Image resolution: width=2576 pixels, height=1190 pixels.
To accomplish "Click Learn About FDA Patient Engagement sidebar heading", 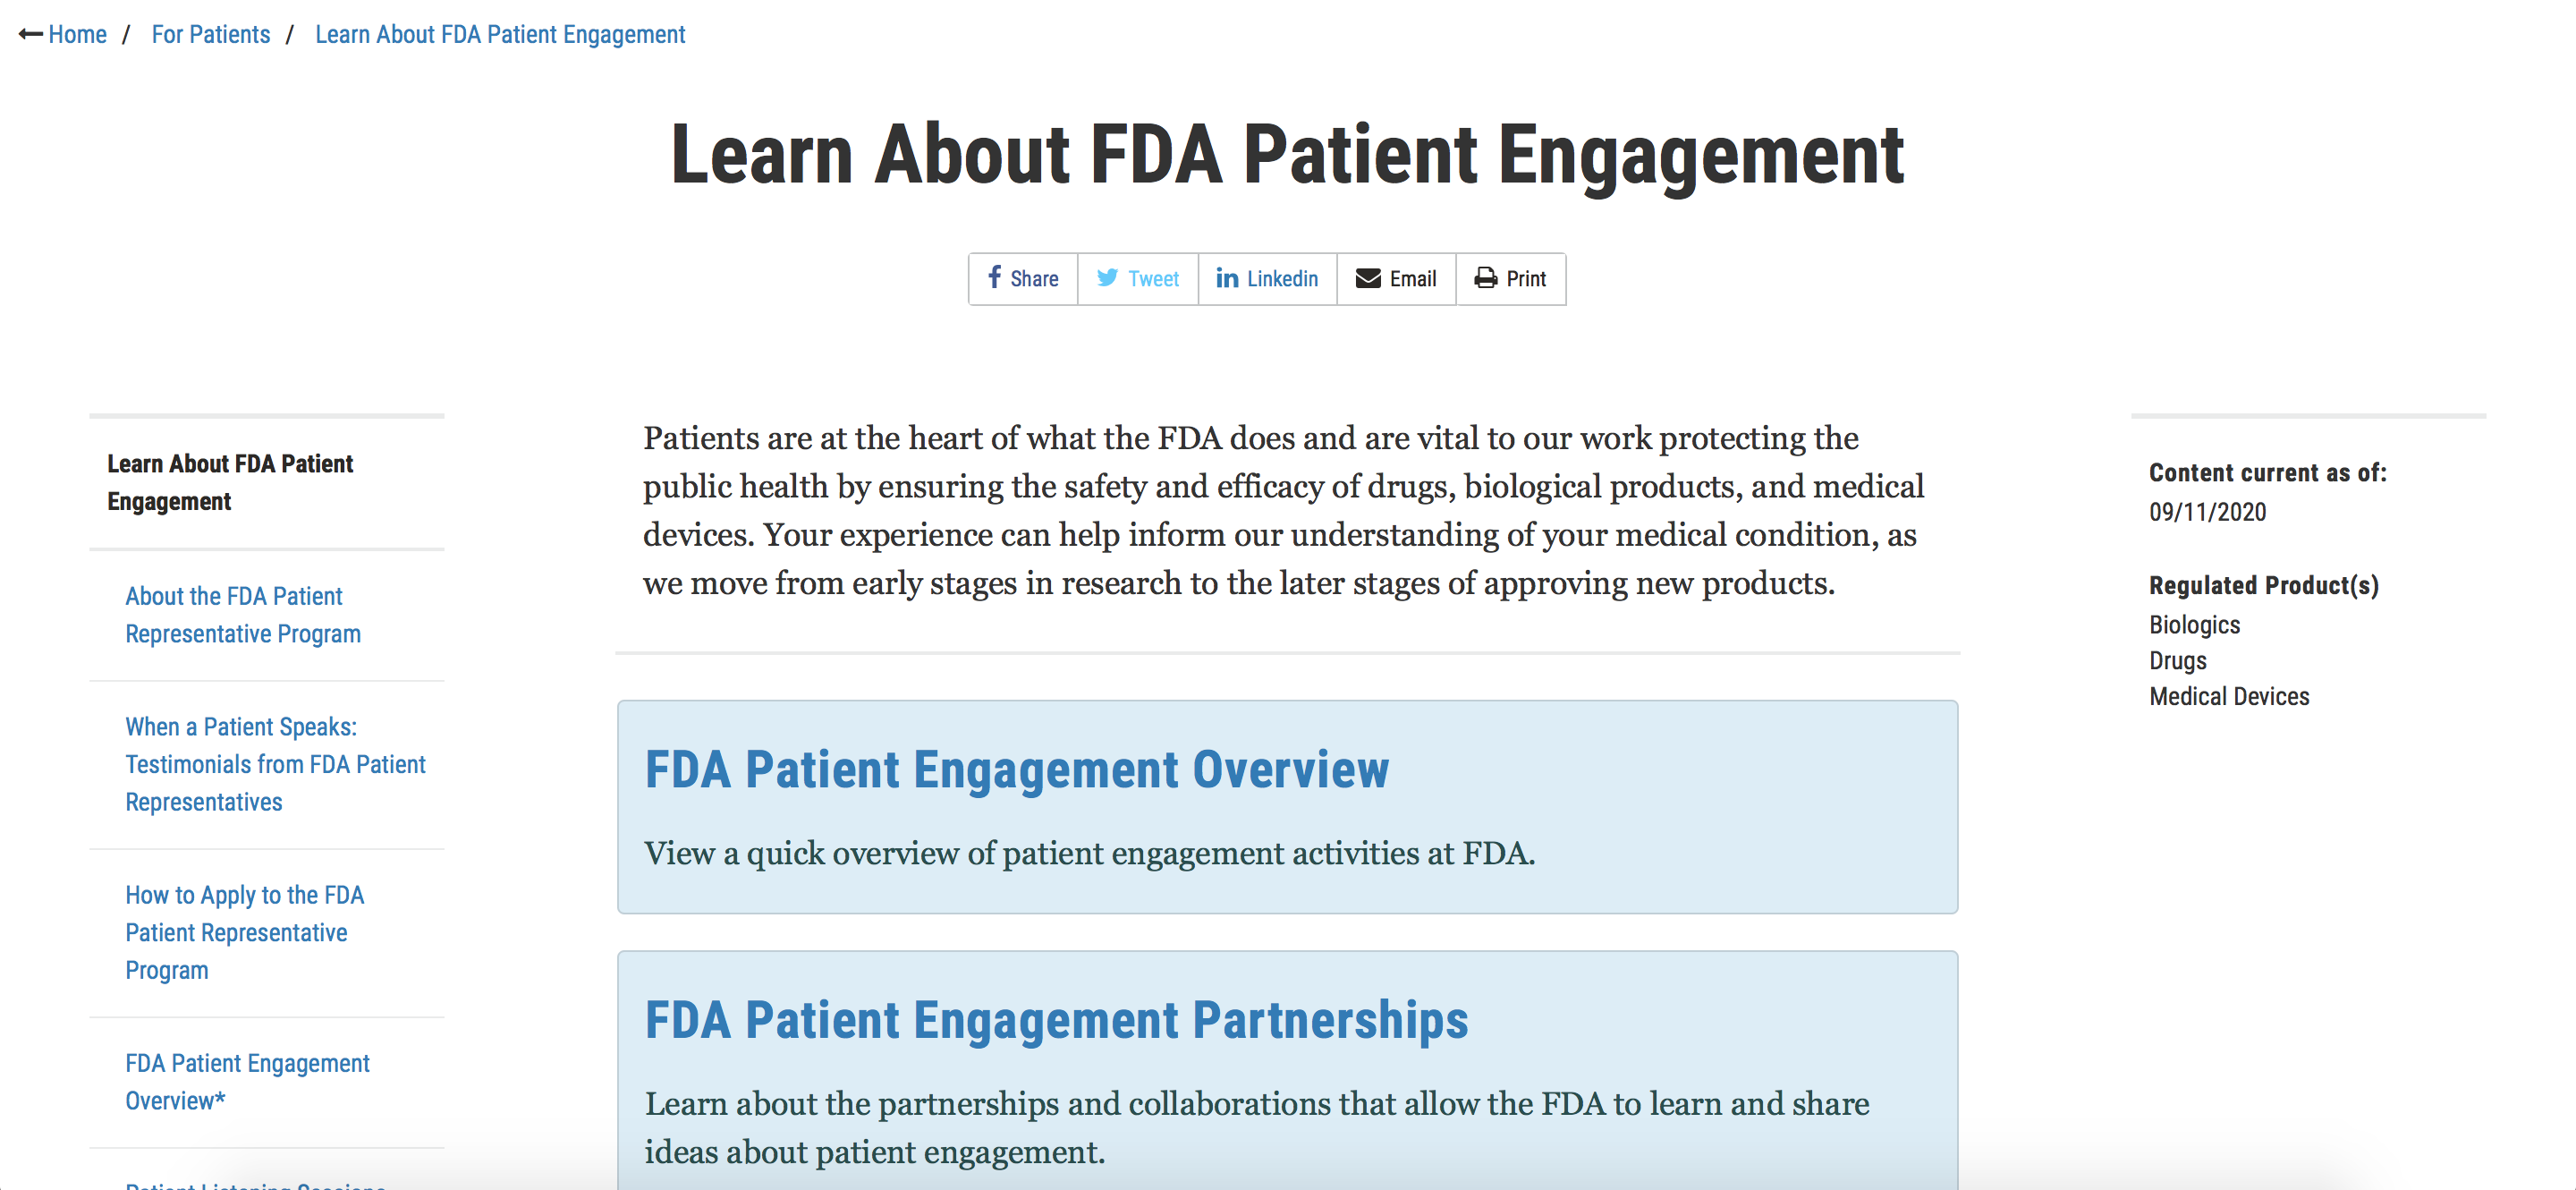I will pyautogui.click(x=229, y=482).
